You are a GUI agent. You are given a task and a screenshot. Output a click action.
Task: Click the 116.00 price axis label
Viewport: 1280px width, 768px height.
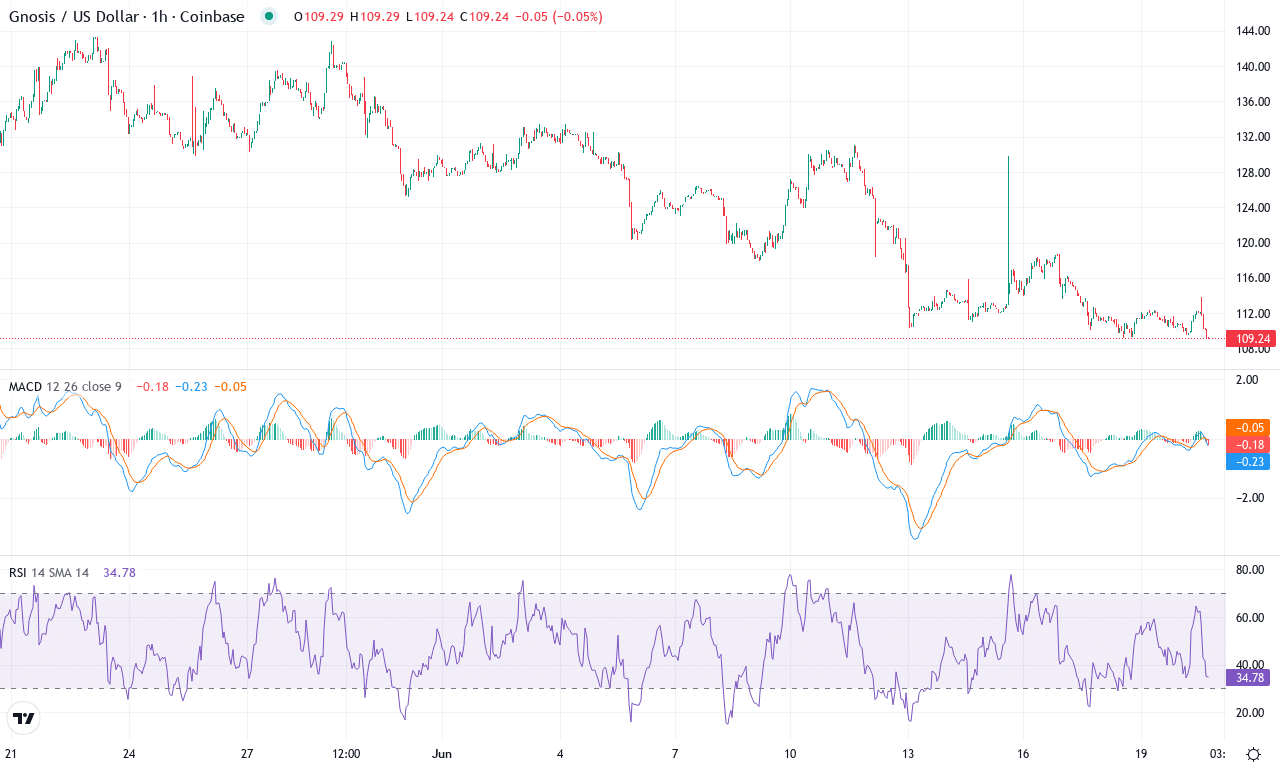pos(1253,278)
